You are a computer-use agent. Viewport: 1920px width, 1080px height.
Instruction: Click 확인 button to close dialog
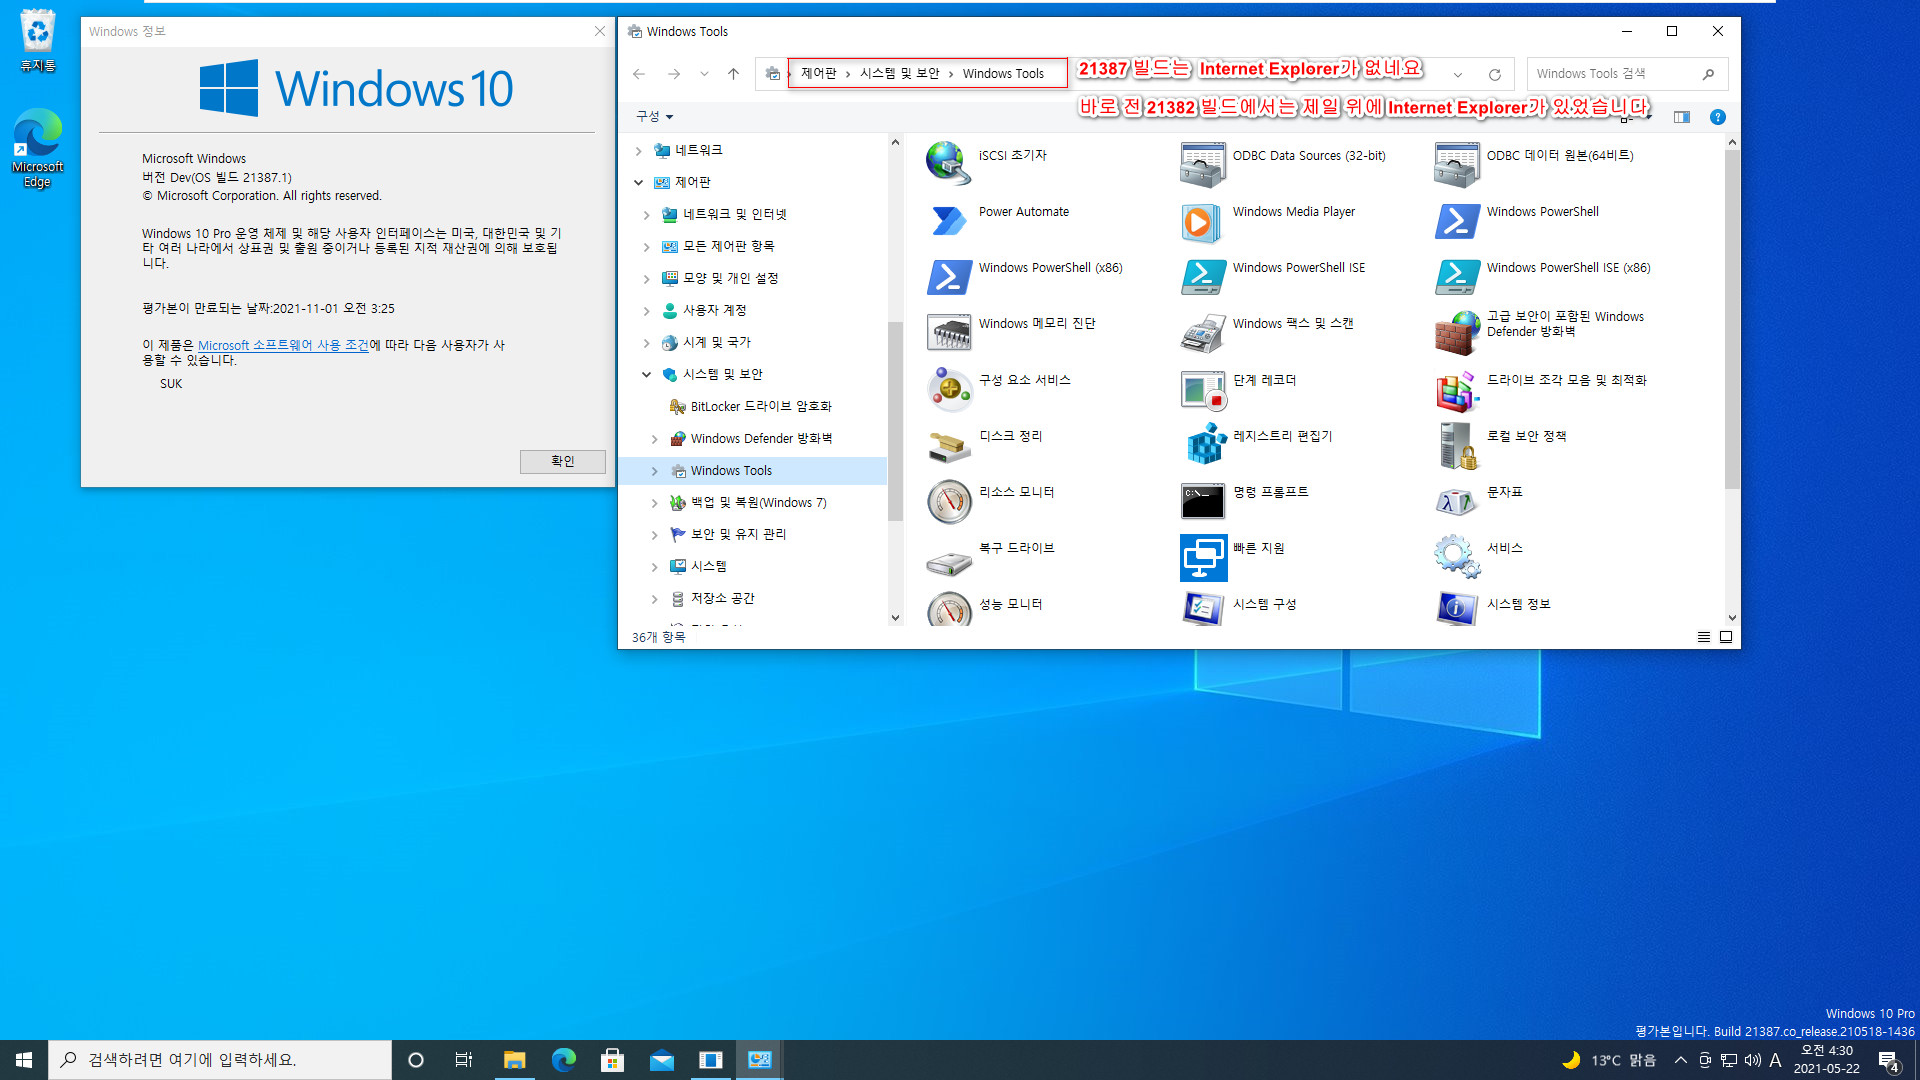(x=562, y=460)
